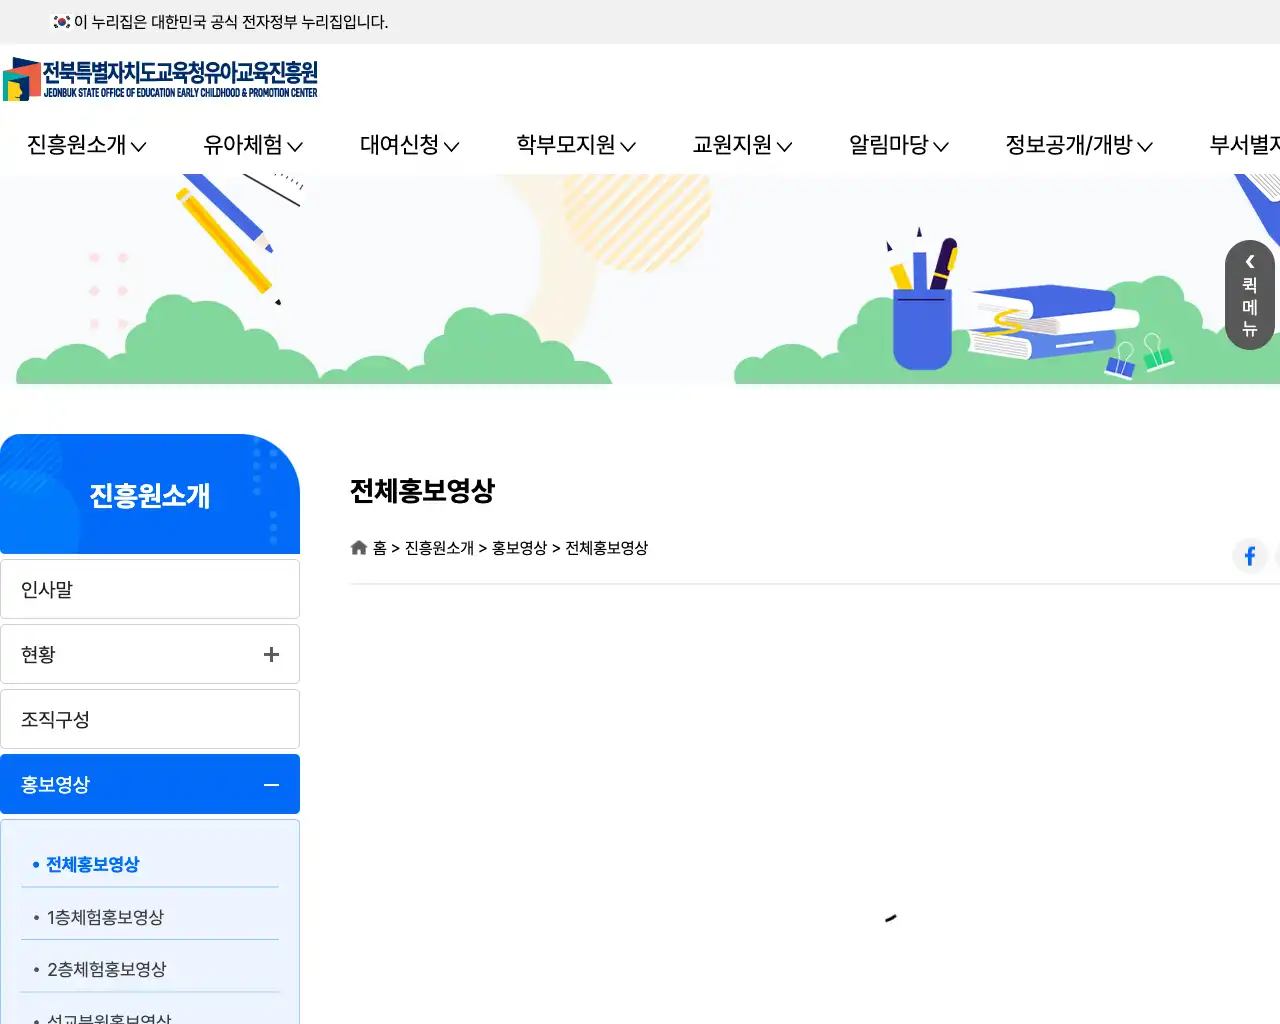Click the Facebook share icon
1280x1024 pixels.
point(1250,556)
